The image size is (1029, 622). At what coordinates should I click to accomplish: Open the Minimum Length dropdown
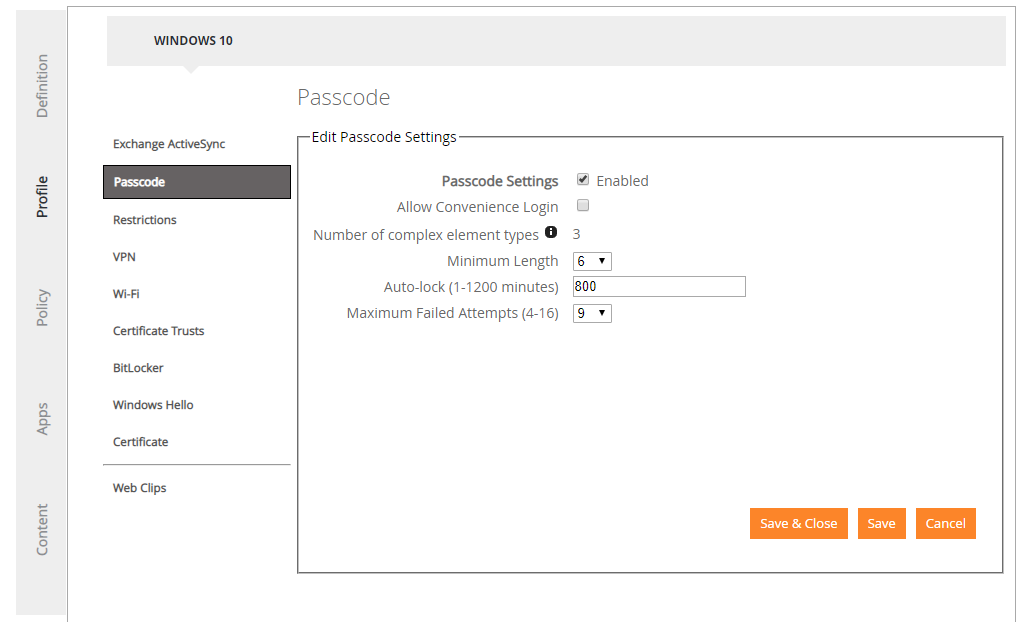click(592, 261)
